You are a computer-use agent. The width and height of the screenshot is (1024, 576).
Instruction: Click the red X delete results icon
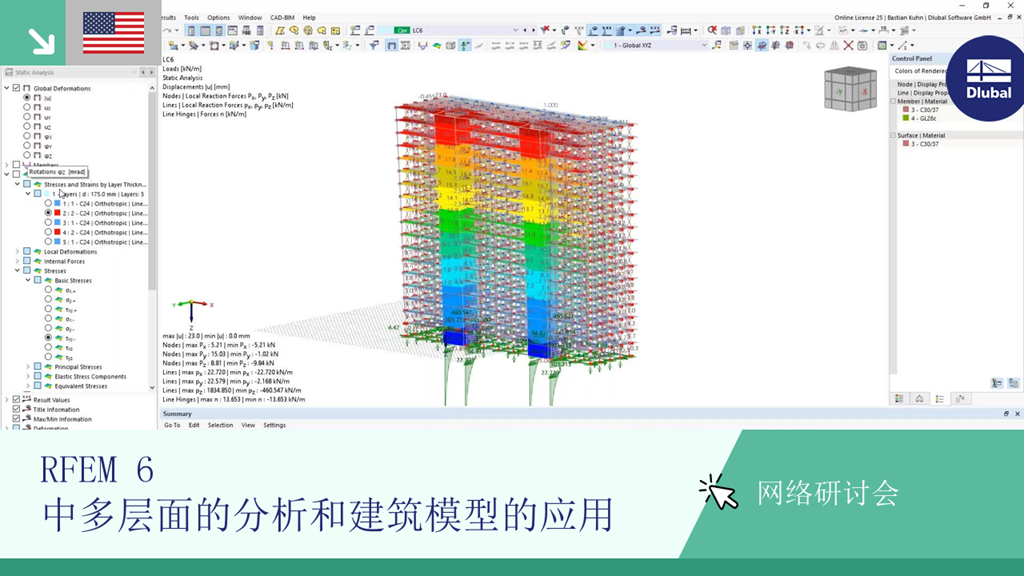[x=848, y=45]
